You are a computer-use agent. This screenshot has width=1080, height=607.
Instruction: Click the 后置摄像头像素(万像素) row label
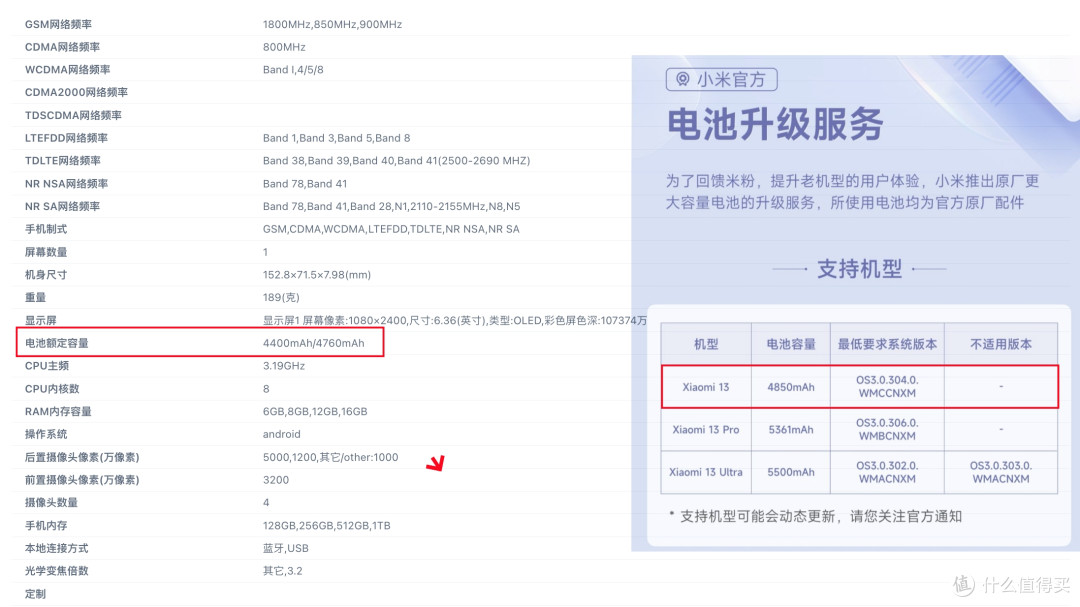click(x=82, y=457)
